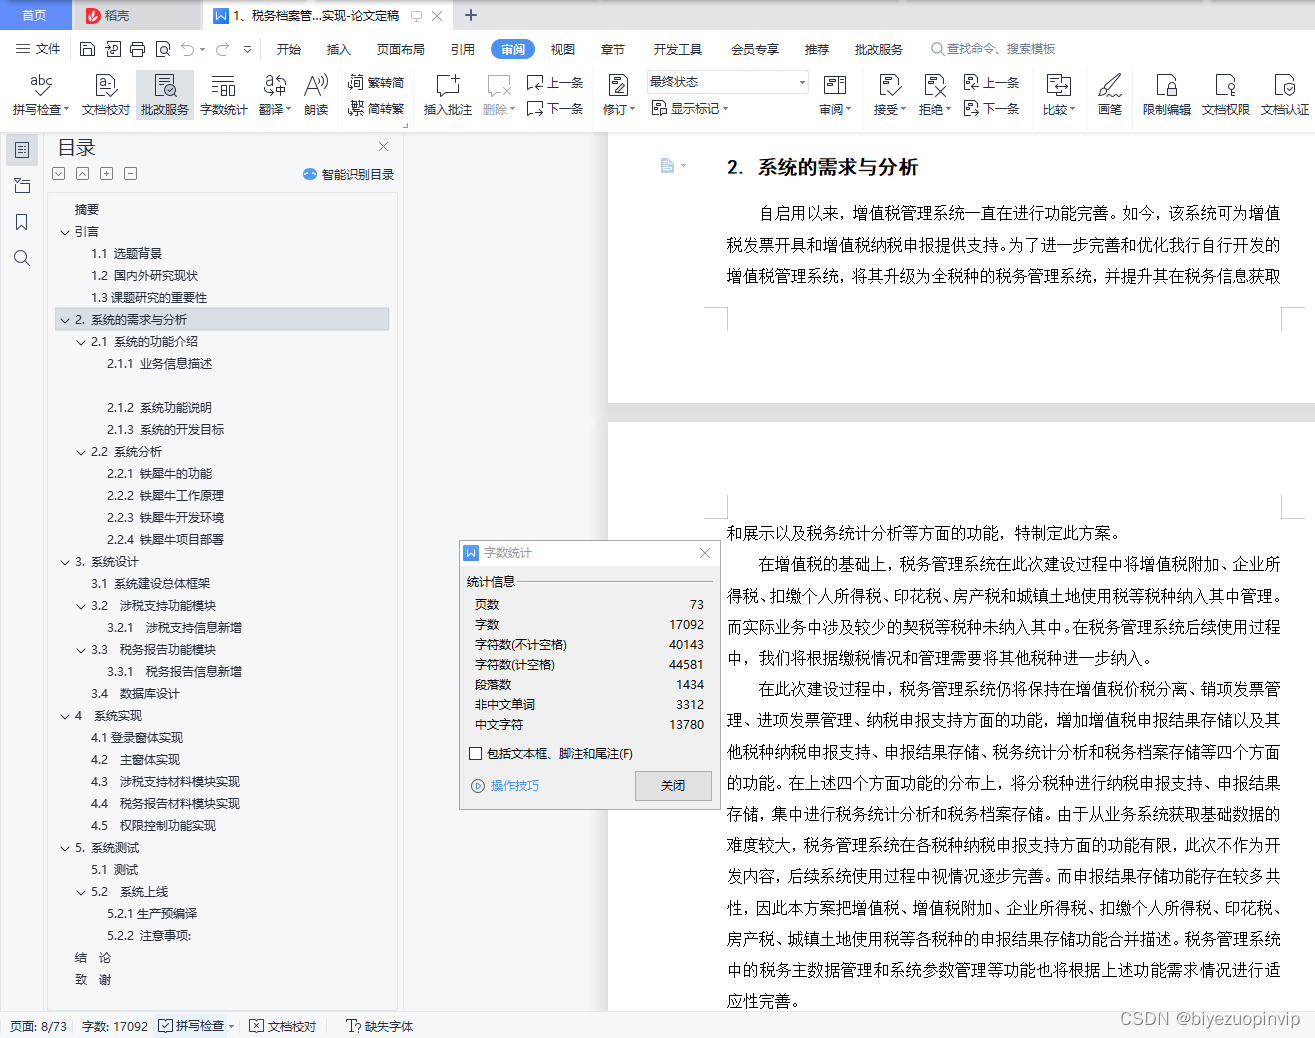Open the 审阅 pane button
The width and height of the screenshot is (1315, 1038).
click(835, 95)
